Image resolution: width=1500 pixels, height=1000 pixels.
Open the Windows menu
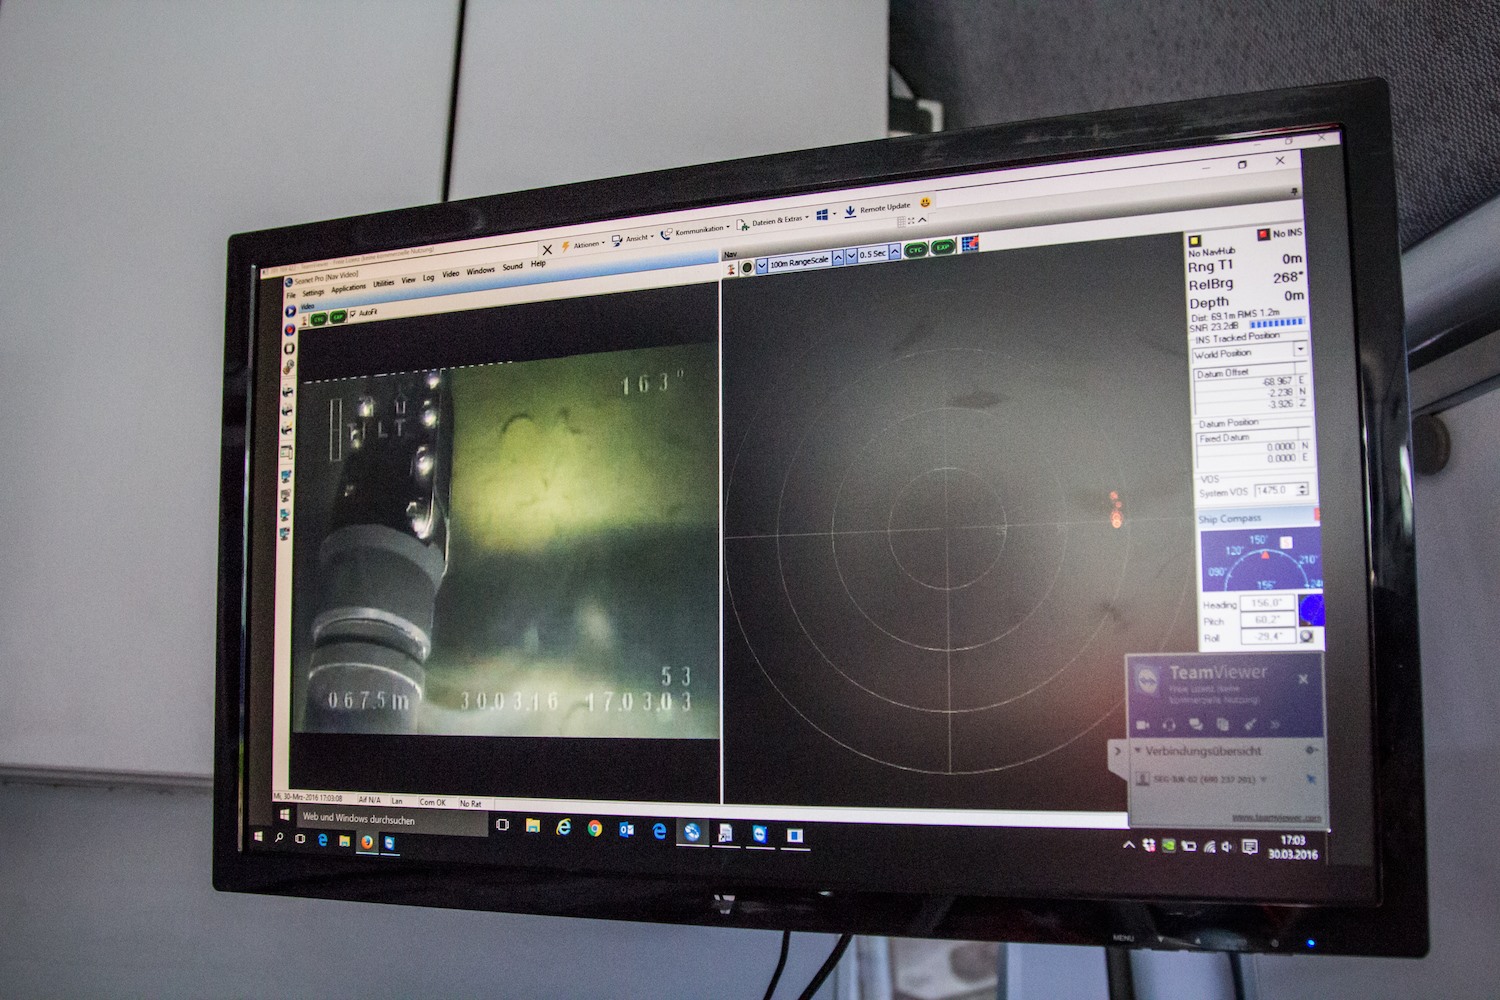click(x=481, y=271)
